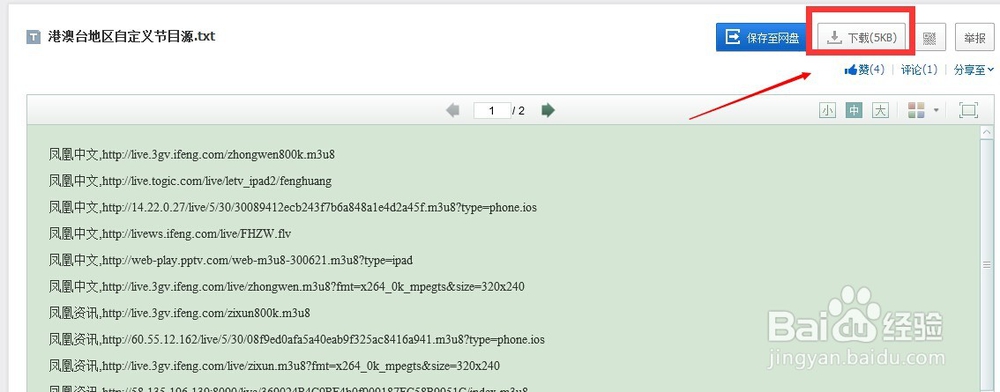Click the 保存至网盘 button

point(762,38)
